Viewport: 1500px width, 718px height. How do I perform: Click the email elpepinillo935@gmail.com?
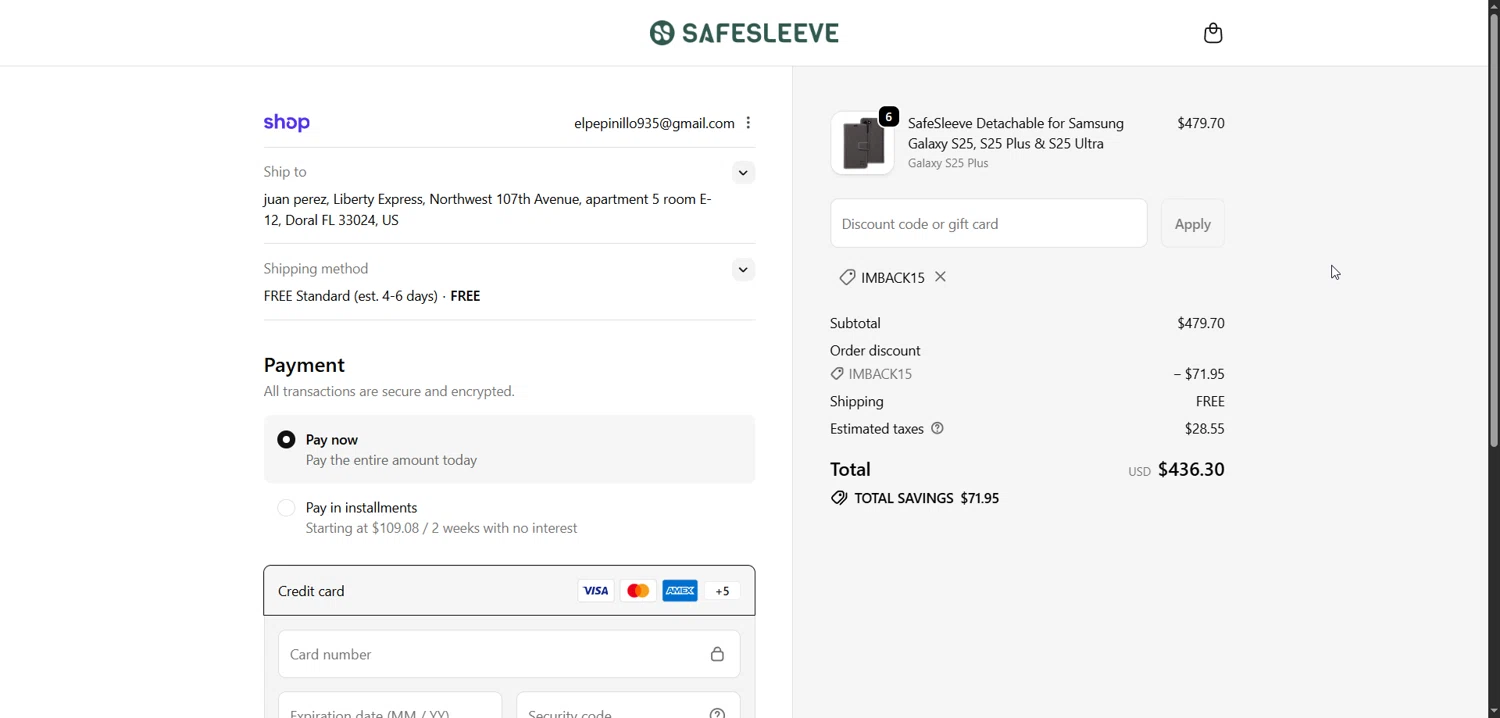pyautogui.click(x=654, y=123)
